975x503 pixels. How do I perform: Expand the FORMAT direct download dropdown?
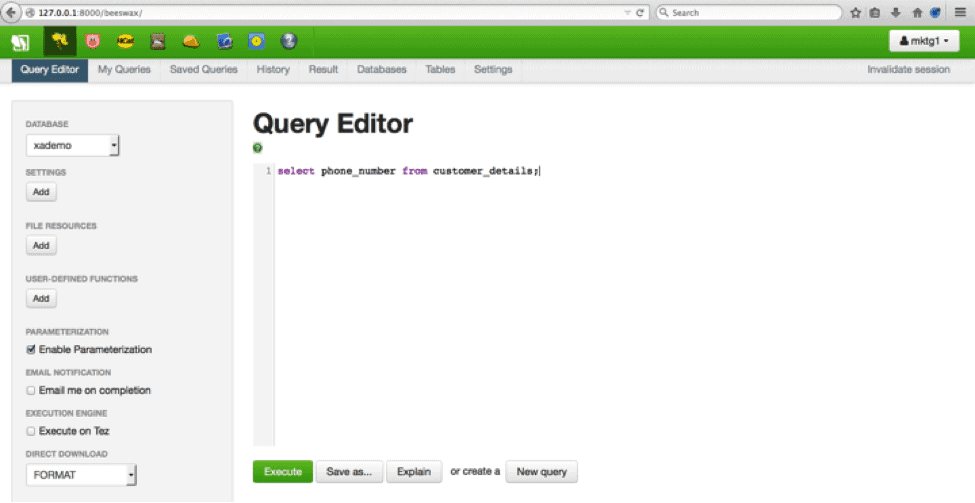pos(81,476)
